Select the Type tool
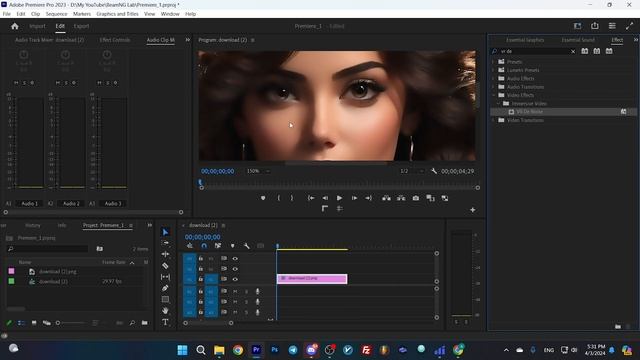640x360 pixels. coord(165,322)
